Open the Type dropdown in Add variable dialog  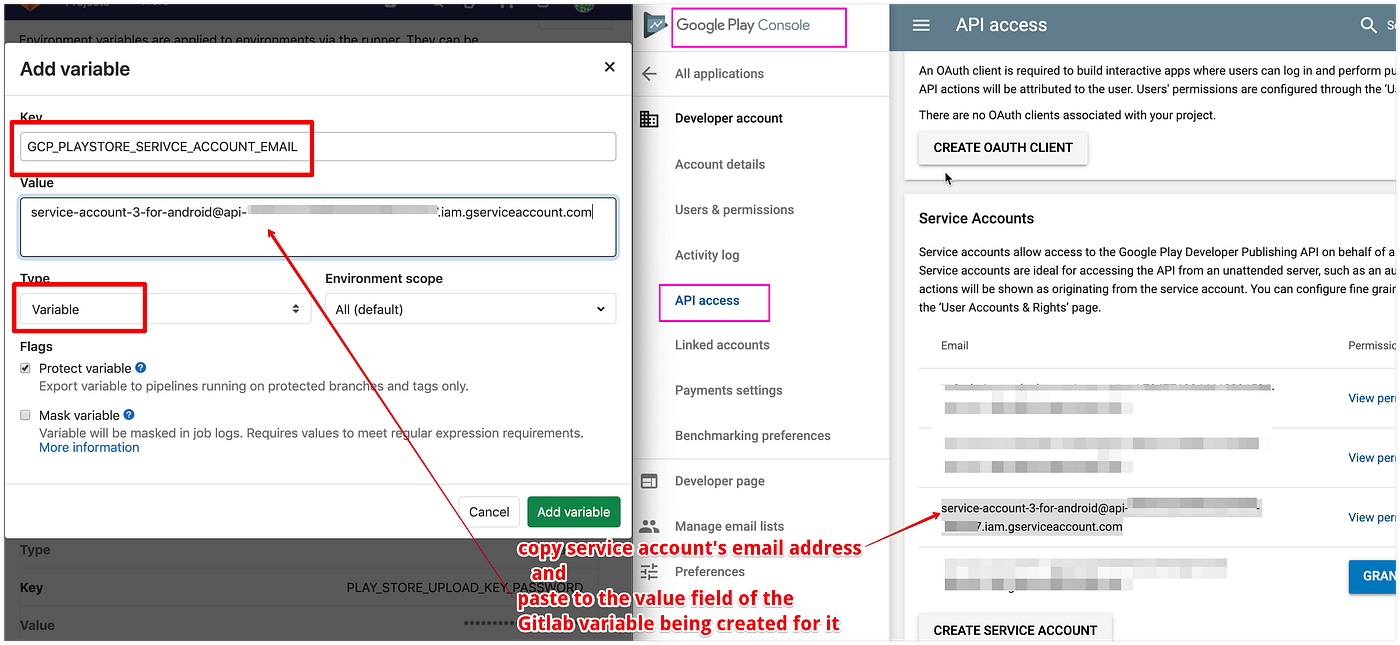[x=161, y=309]
